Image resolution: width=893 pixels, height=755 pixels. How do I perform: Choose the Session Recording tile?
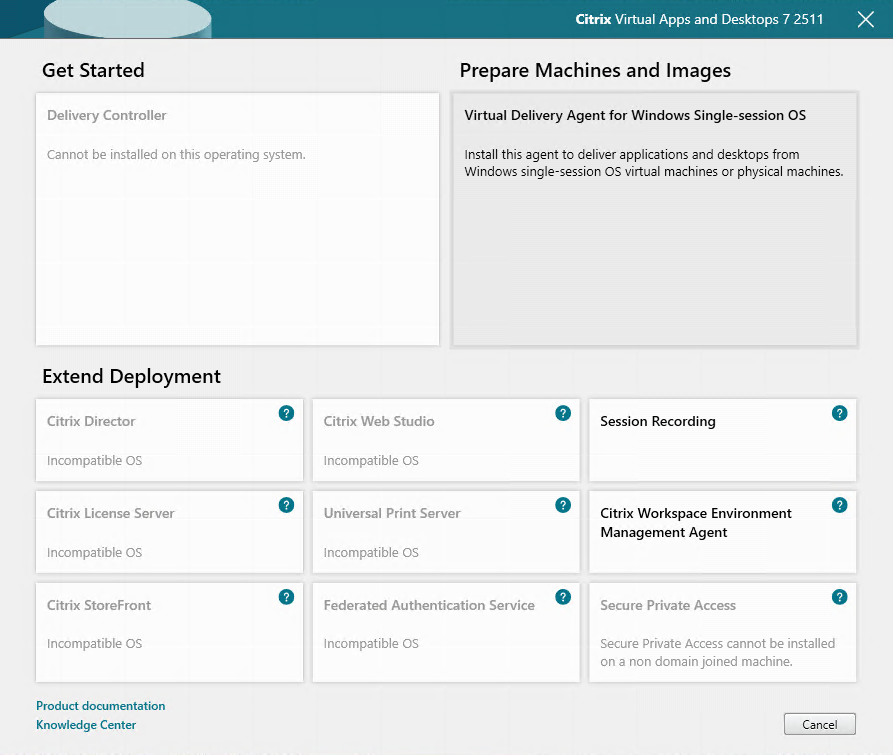[x=710, y=440]
